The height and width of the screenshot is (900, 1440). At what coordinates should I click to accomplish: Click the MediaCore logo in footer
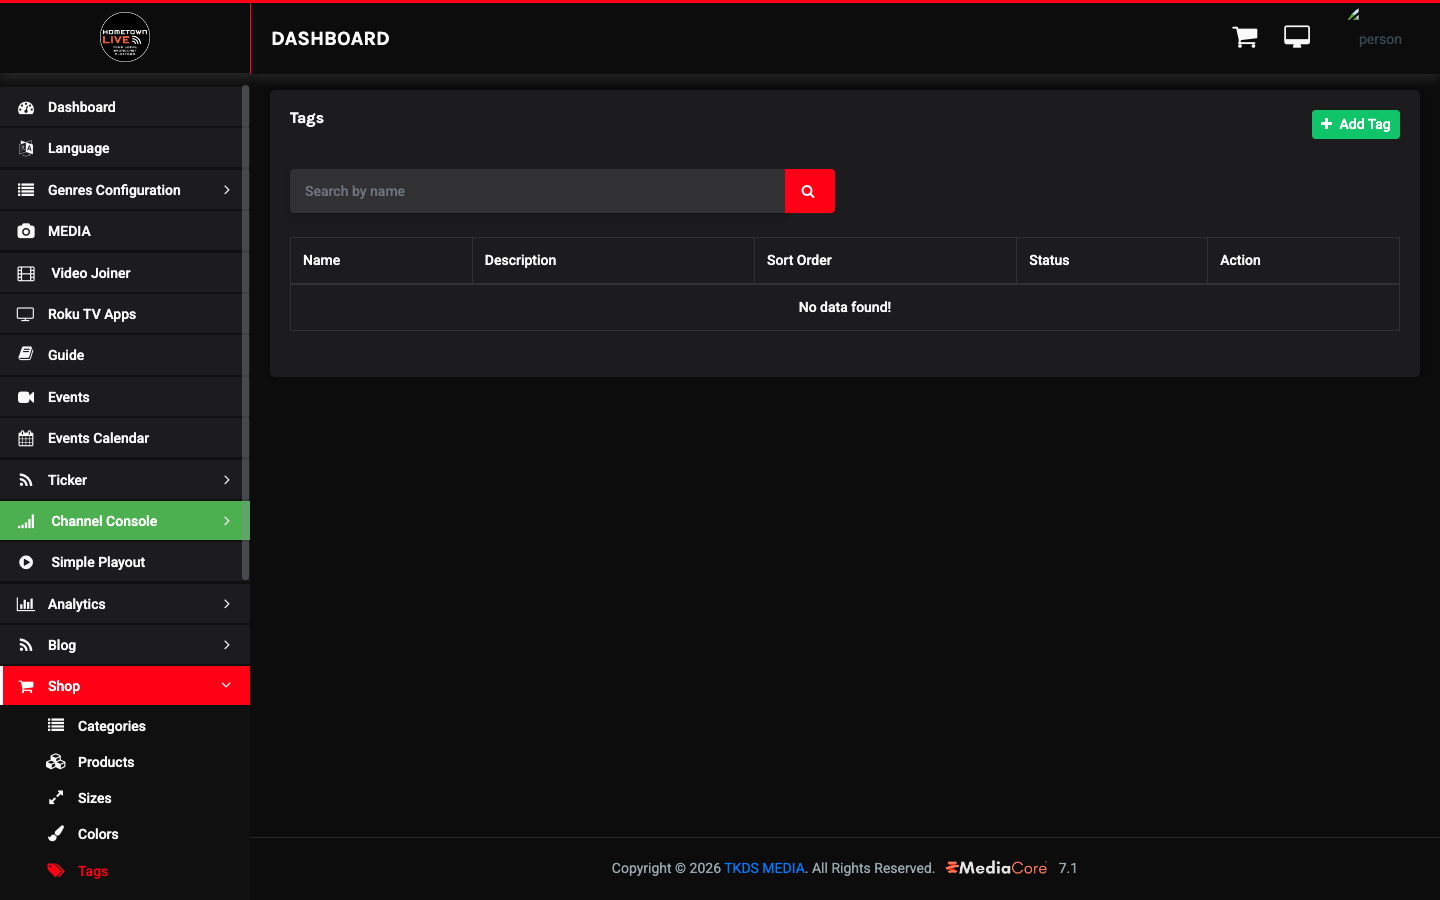996,868
